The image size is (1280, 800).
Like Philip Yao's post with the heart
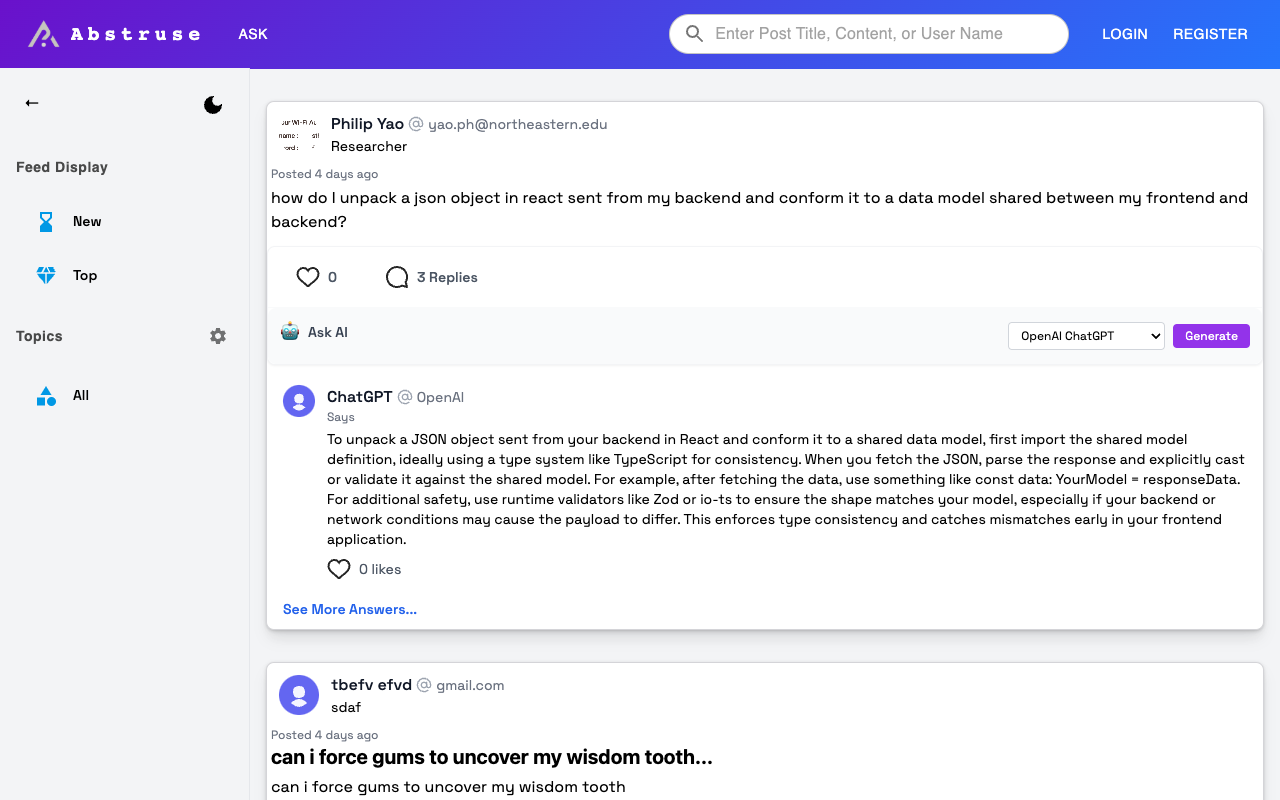pos(307,277)
